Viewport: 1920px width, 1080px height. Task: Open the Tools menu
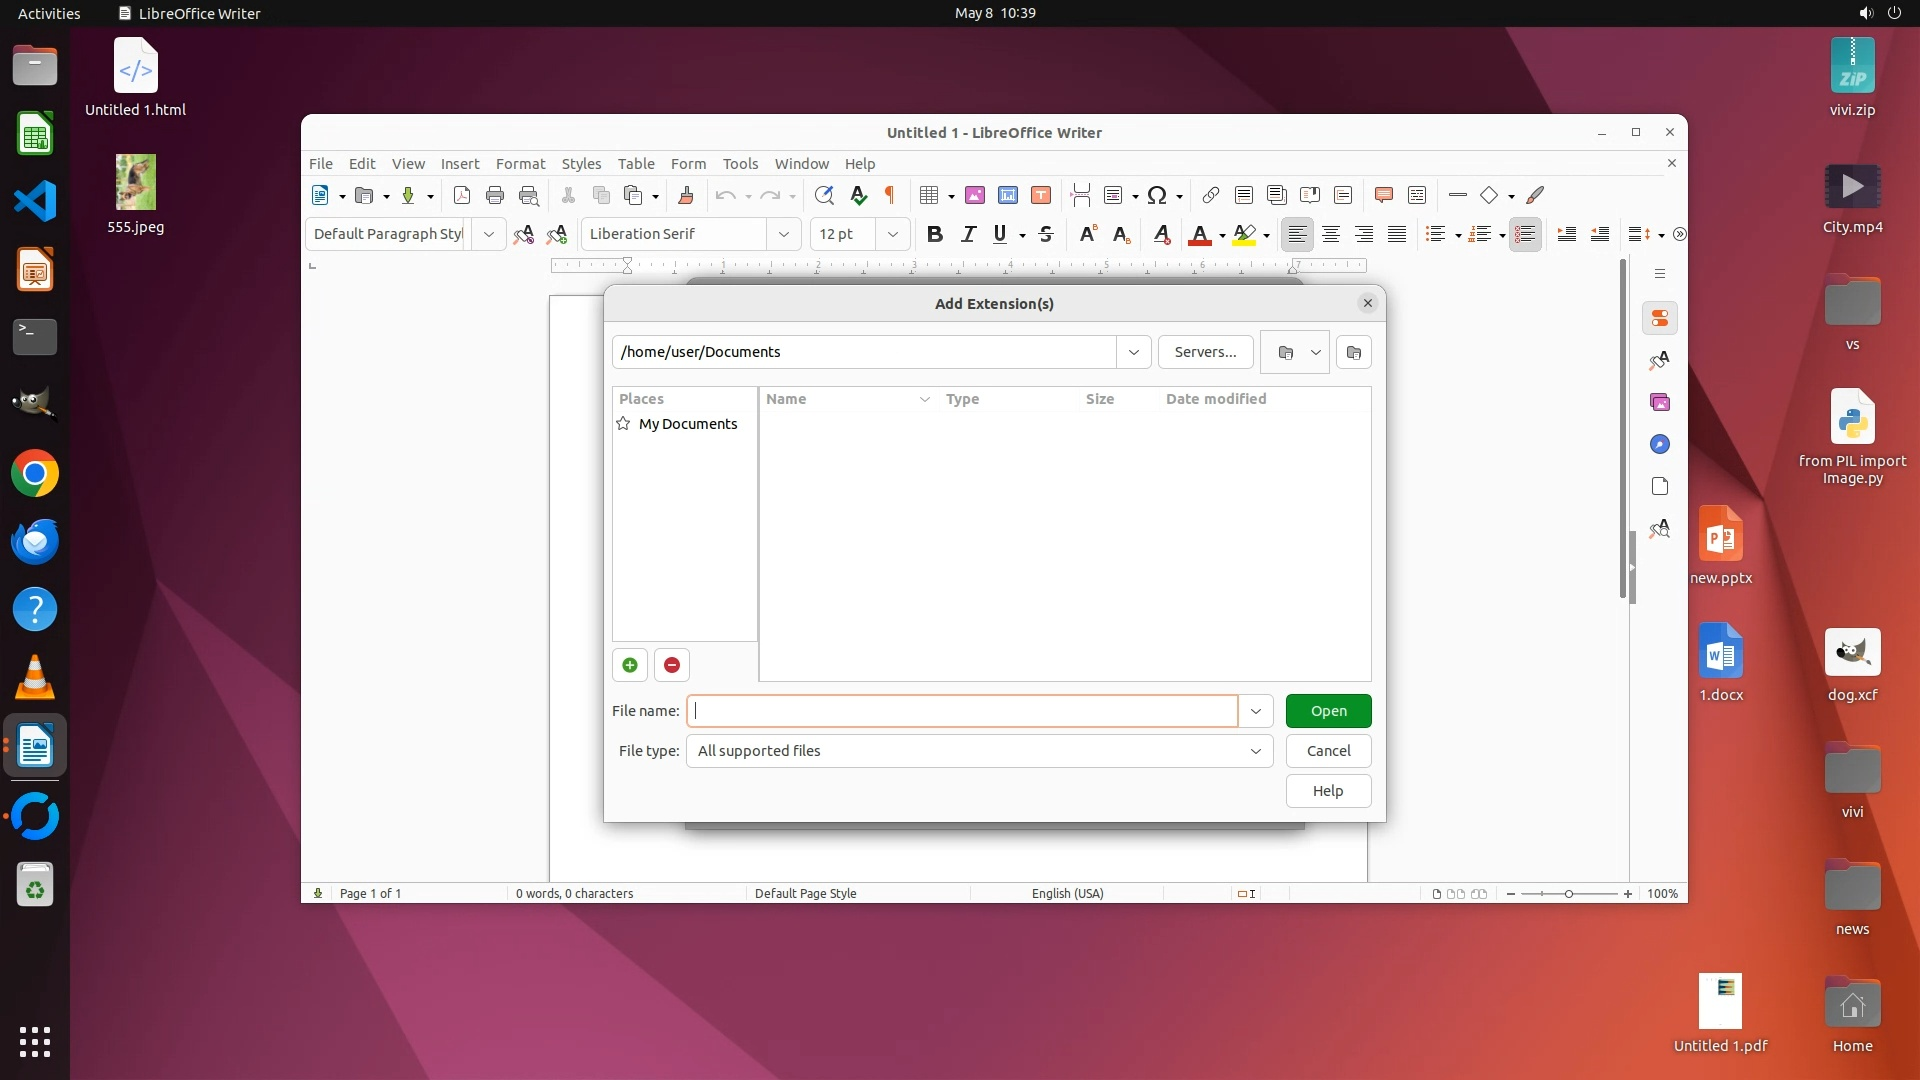740,163
